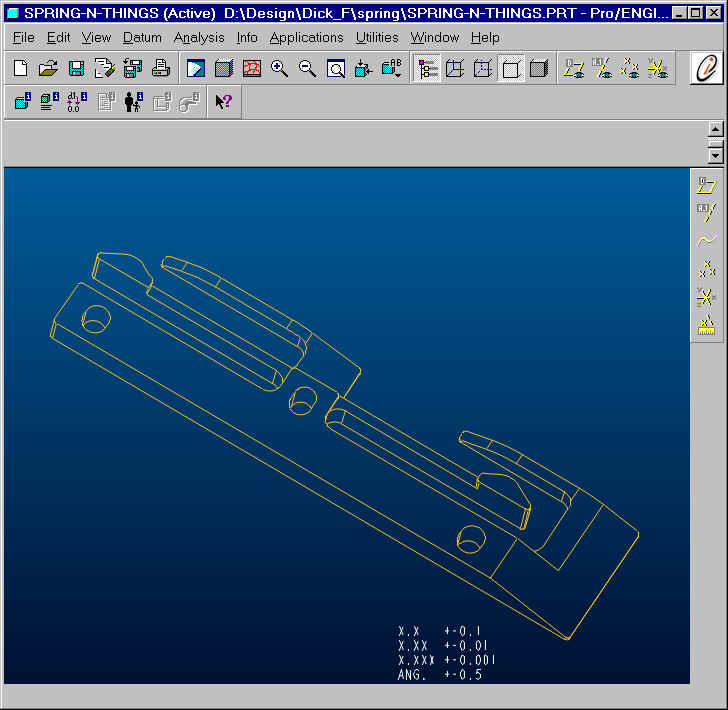Toggle datum axes display in top toolbar

pyautogui.click(x=602, y=68)
